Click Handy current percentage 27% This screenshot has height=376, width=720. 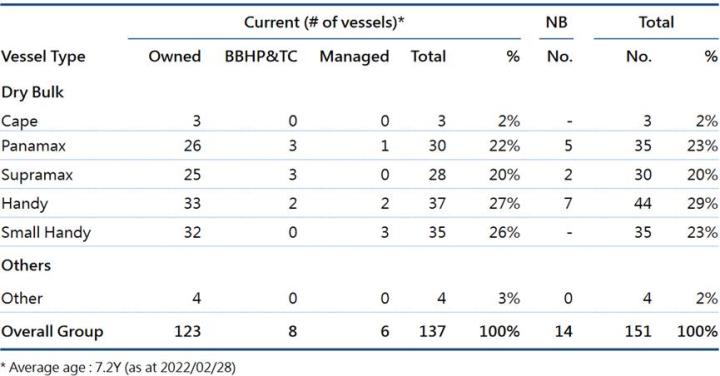(504, 203)
